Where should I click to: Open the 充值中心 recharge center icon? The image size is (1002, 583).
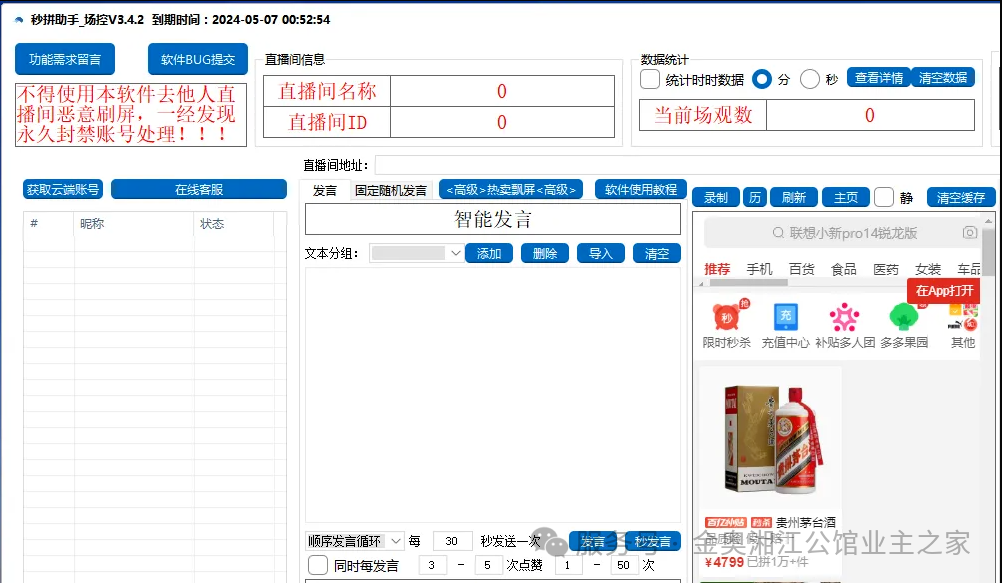[x=785, y=318]
